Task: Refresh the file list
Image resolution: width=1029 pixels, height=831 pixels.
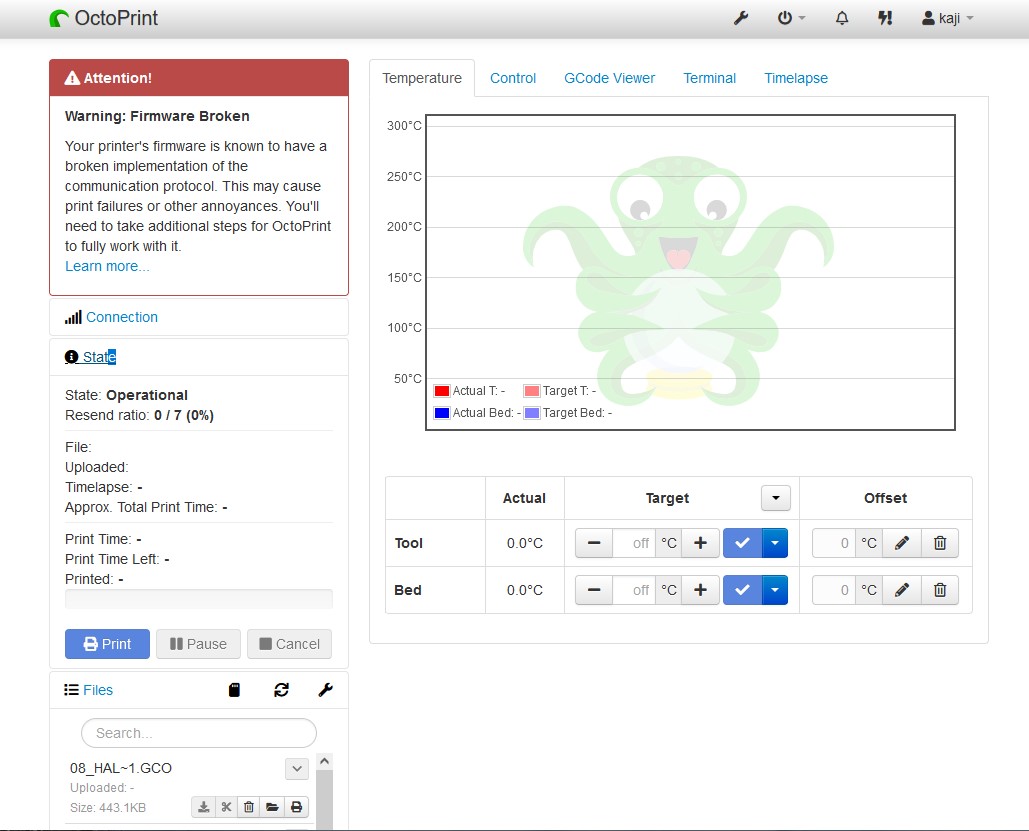Action: (x=282, y=690)
